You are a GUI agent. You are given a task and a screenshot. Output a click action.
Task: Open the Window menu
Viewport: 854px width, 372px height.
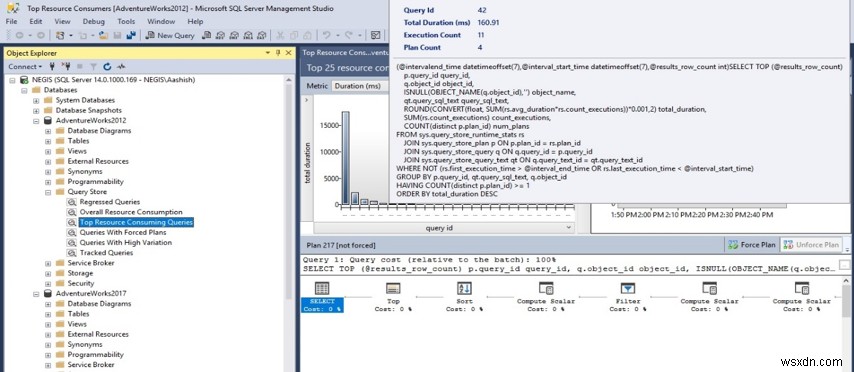pos(161,22)
